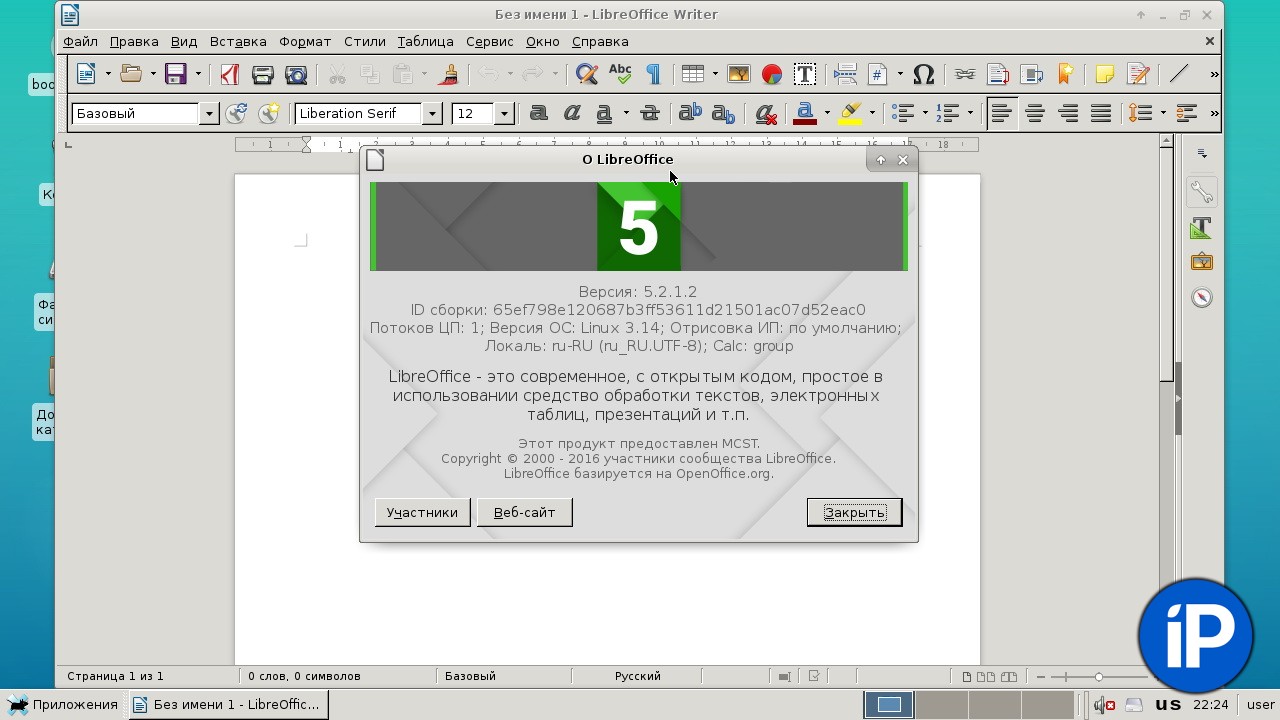The image size is (1280, 720).
Task: Open the sidebar Navigator compass icon
Action: click(1201, 298)
